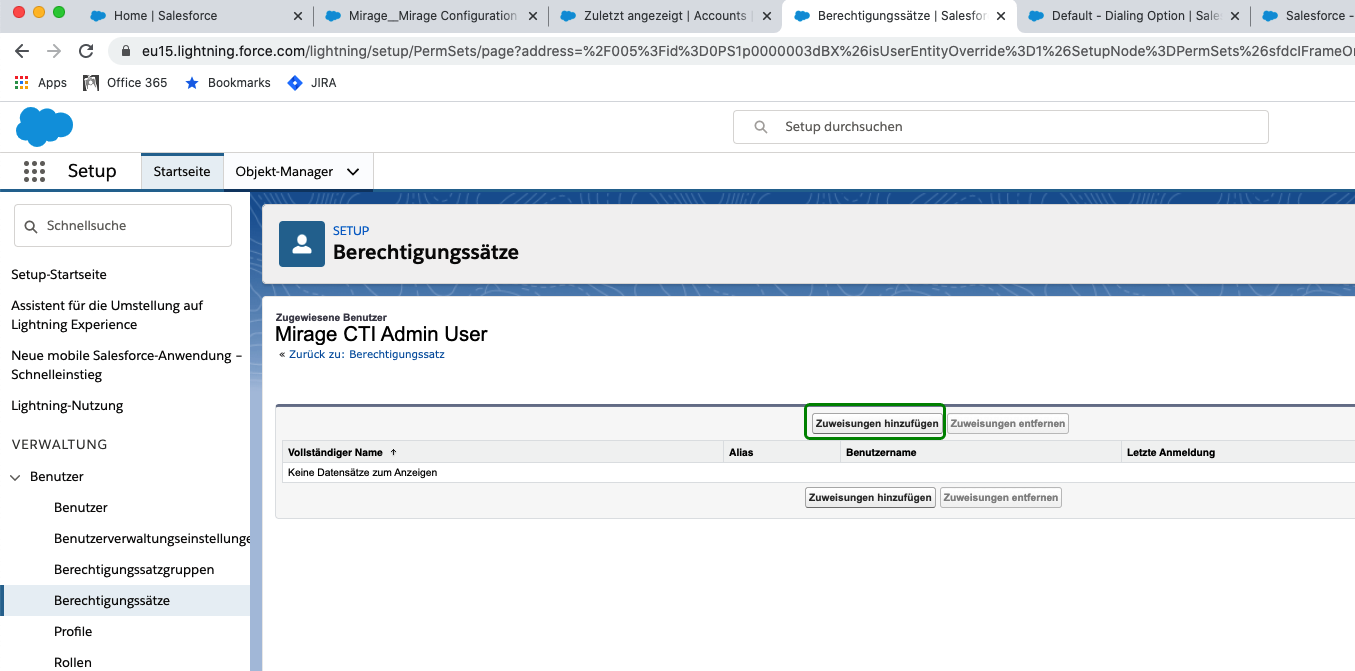This screenshot has width=1355, height=671.
Task: Open the Bookmarks star folder
Action: click(x=228, y=83)
